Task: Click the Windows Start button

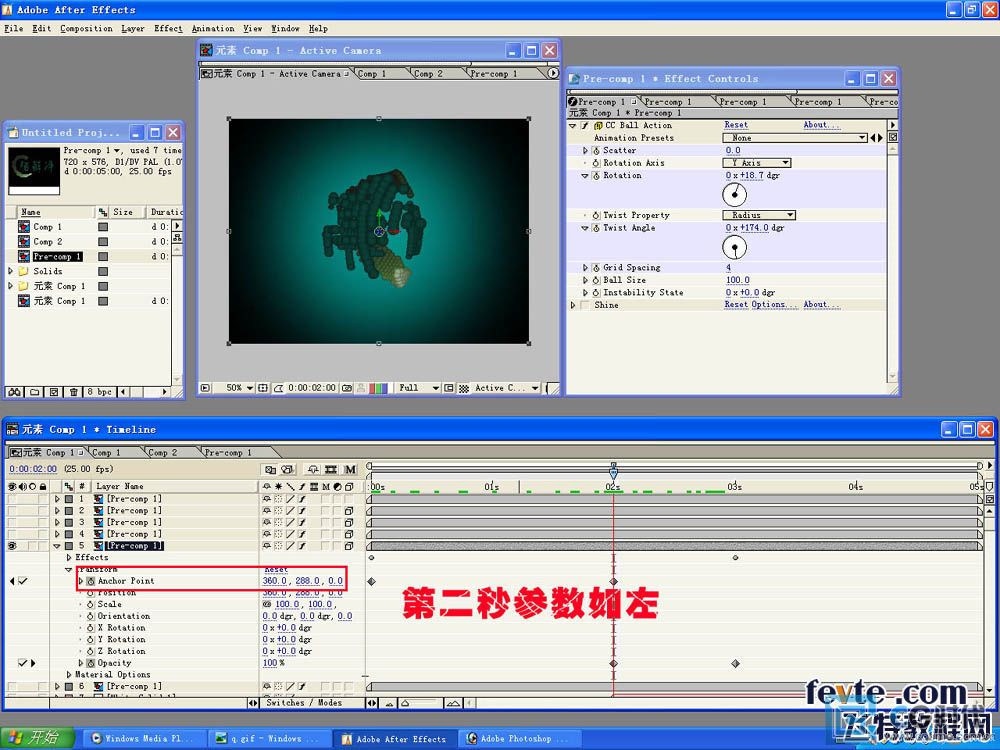Action: coord(38,737)
